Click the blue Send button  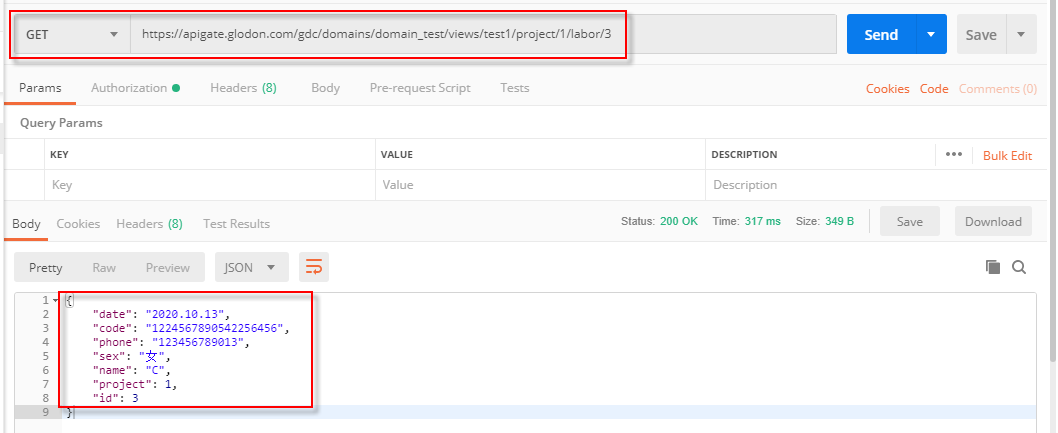click(880, 34)
